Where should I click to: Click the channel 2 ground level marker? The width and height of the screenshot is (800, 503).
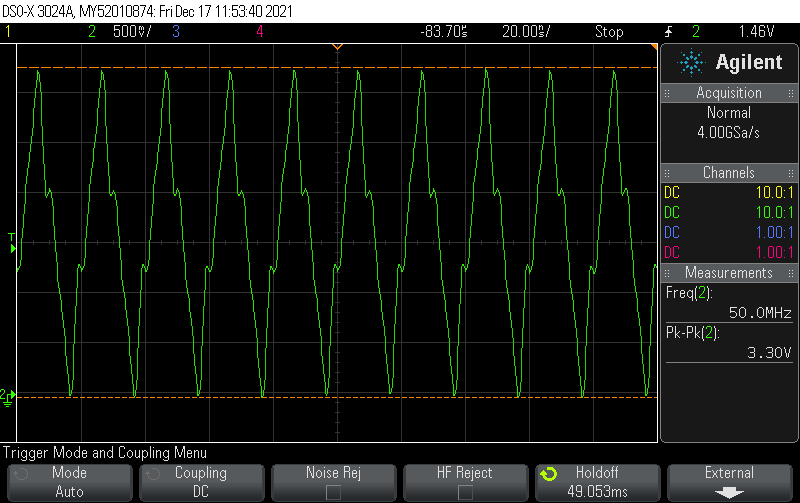coord(8,397)
